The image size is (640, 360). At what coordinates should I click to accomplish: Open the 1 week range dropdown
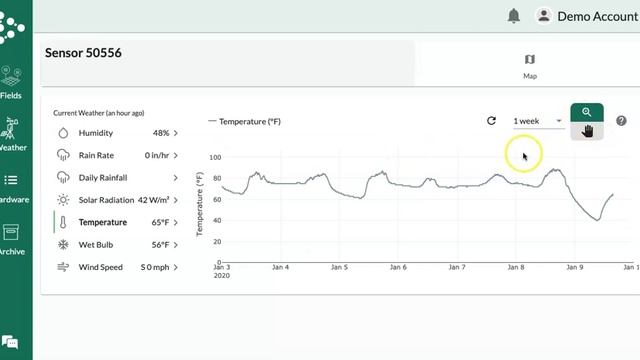[x=538, y=121]
